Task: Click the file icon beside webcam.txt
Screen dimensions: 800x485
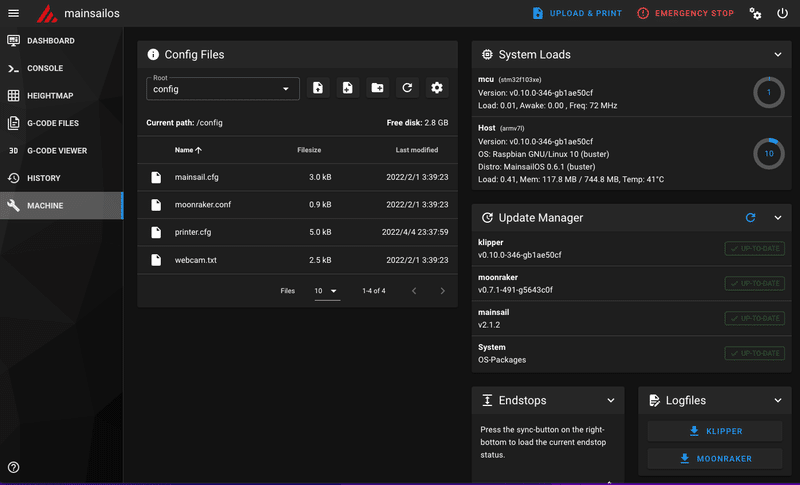Action: (156, 260)
